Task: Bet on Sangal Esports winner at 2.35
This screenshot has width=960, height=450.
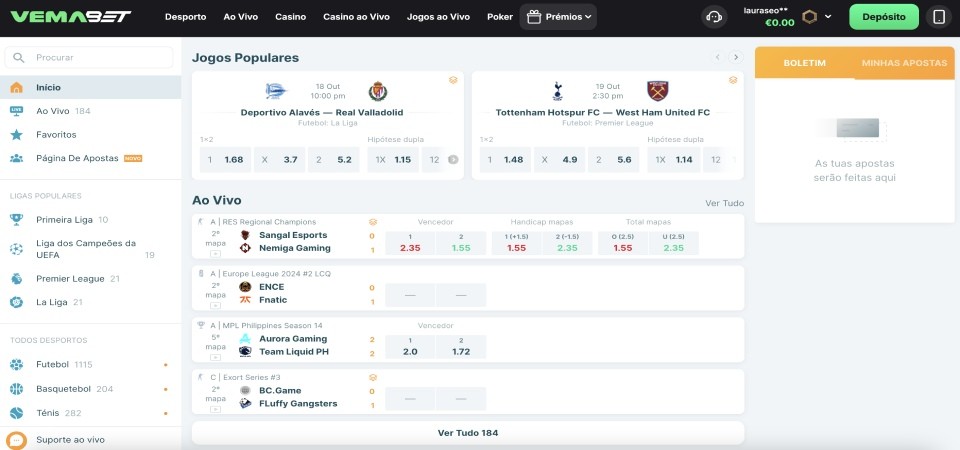Action: click(x=410, y=243)
